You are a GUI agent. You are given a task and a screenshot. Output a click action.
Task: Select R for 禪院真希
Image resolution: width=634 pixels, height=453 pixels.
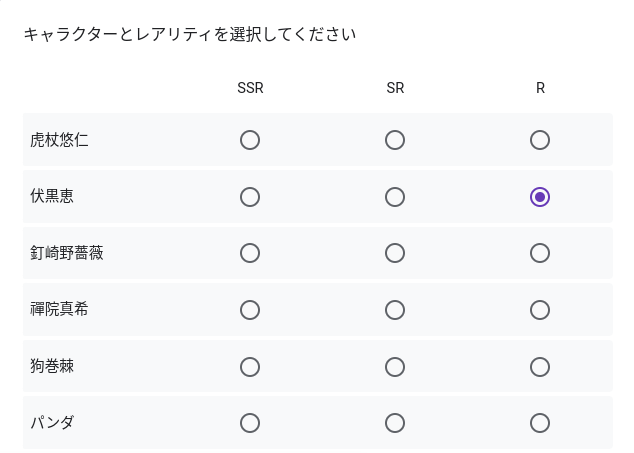[540, 310]
